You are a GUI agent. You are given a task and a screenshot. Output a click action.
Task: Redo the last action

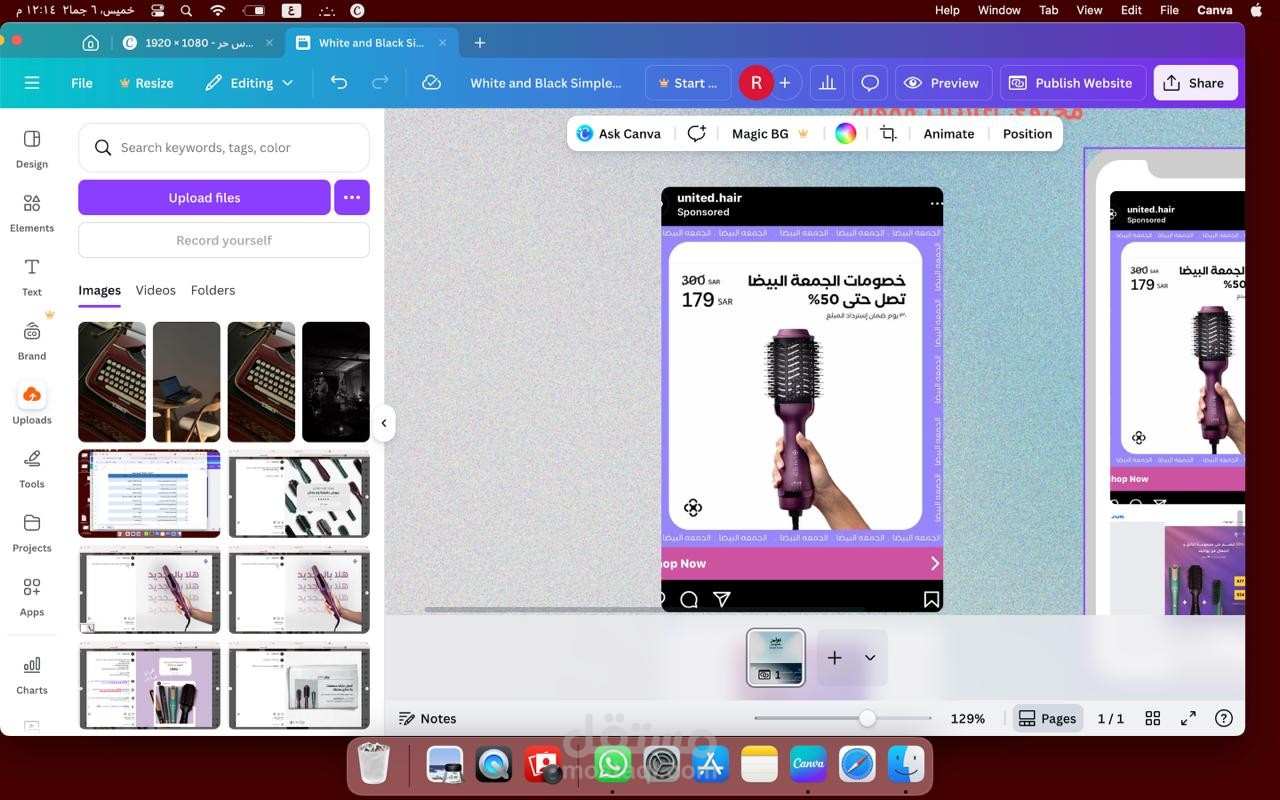click(x=380, y=83)
